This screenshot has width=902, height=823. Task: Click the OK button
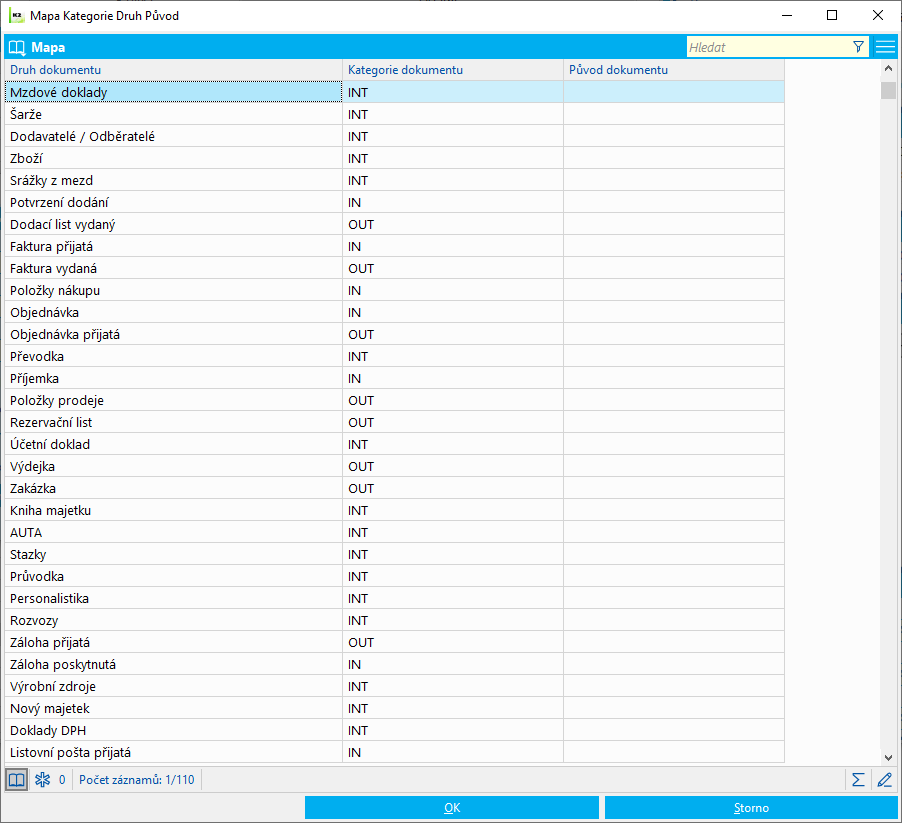click(452, 807)
